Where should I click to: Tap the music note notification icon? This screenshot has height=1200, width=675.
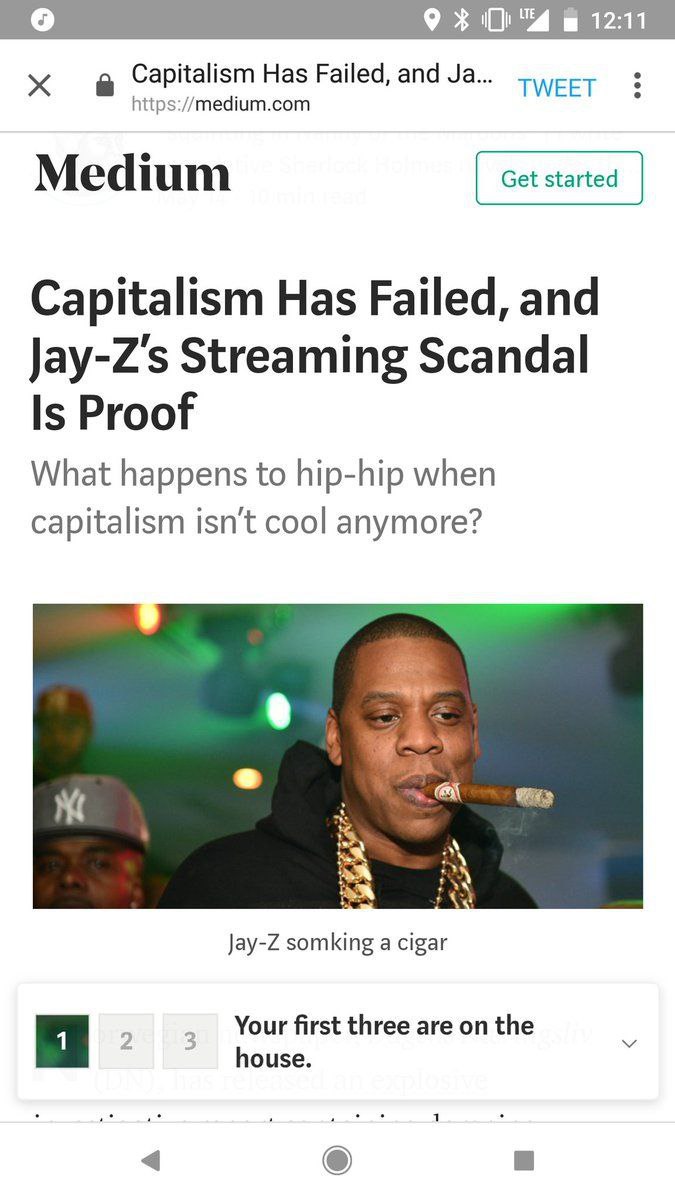click(x=42, y=20)
